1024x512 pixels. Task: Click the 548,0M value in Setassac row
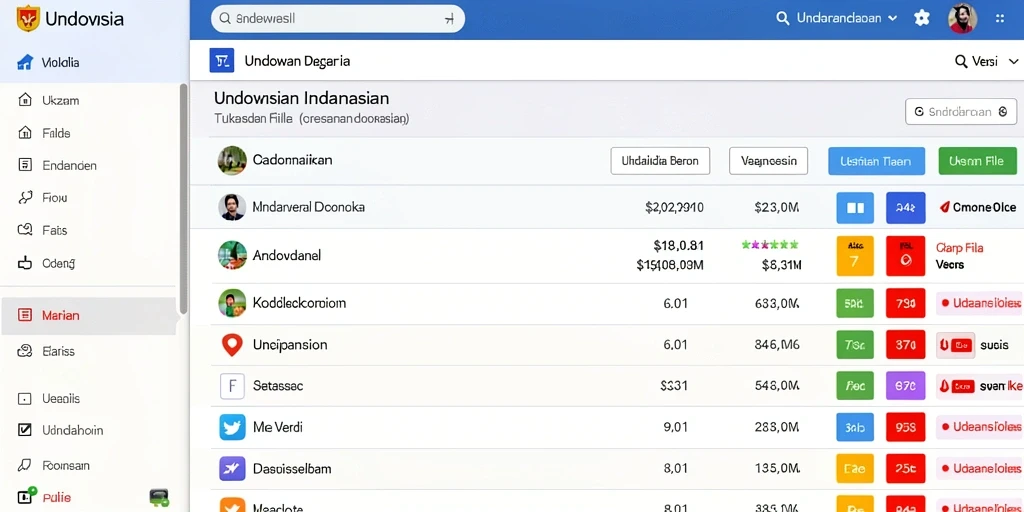point(776,386)
